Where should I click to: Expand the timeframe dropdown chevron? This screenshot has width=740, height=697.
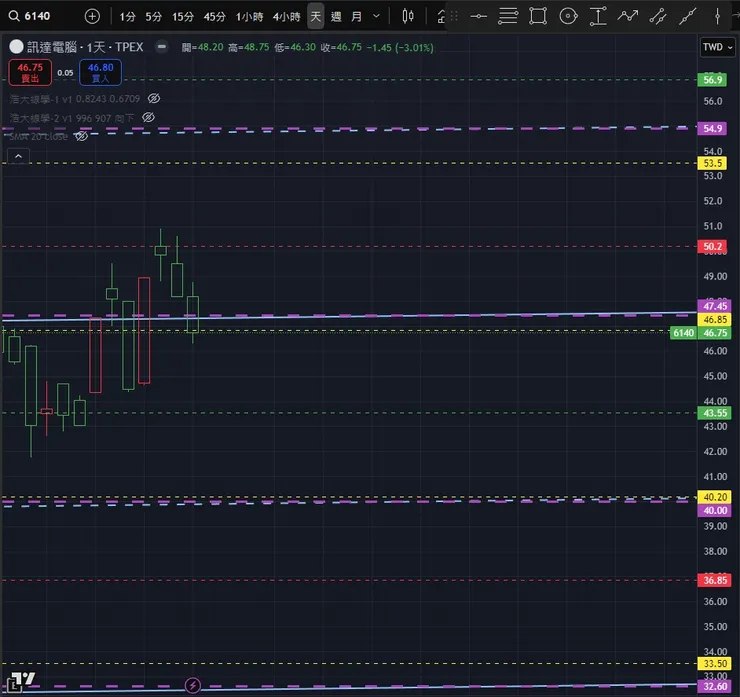click(376, 17)
